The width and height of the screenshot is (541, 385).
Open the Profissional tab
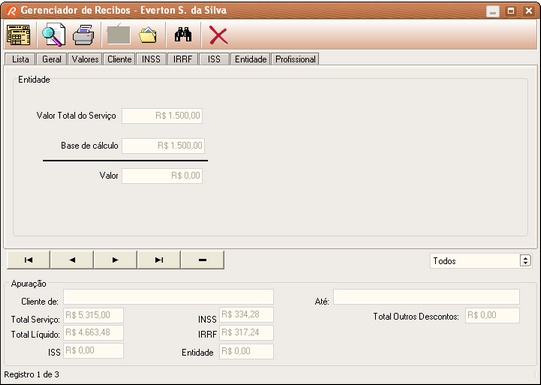pos(295,59)
